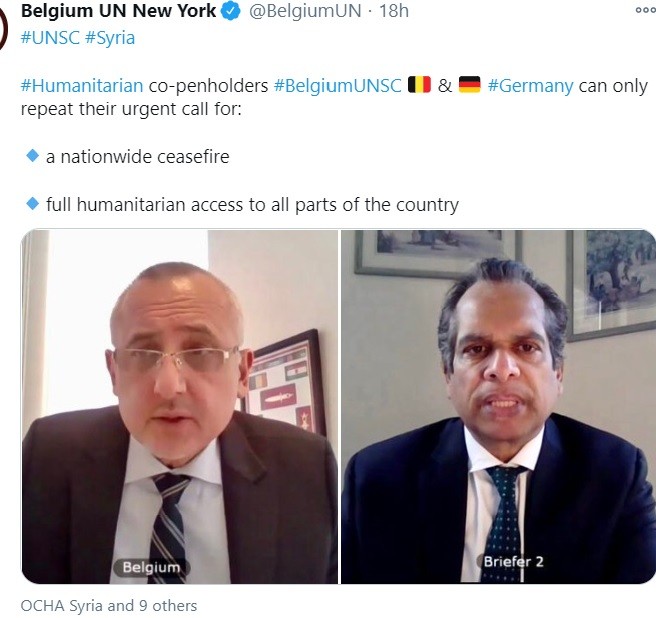Open the #UNSC hashtag
Image resolution: width=656 pixels, height=618 pixels.
(x=50, y=38)
